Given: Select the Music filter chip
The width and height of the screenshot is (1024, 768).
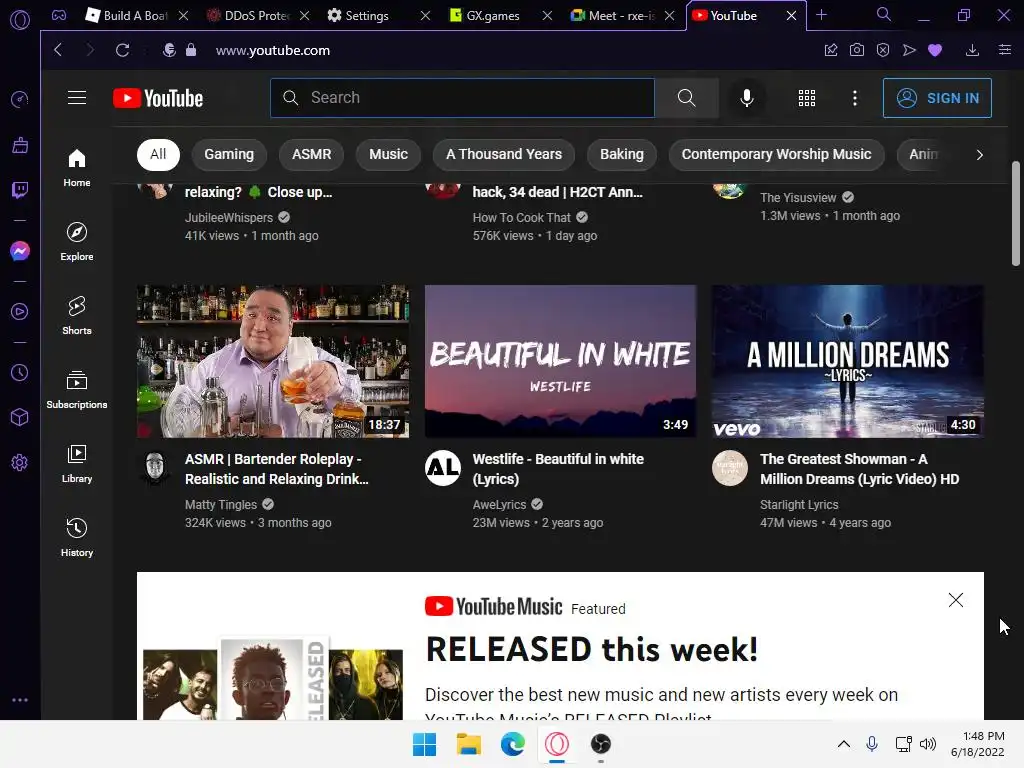Looking at the screenshot, I should [x=388, y=155].
